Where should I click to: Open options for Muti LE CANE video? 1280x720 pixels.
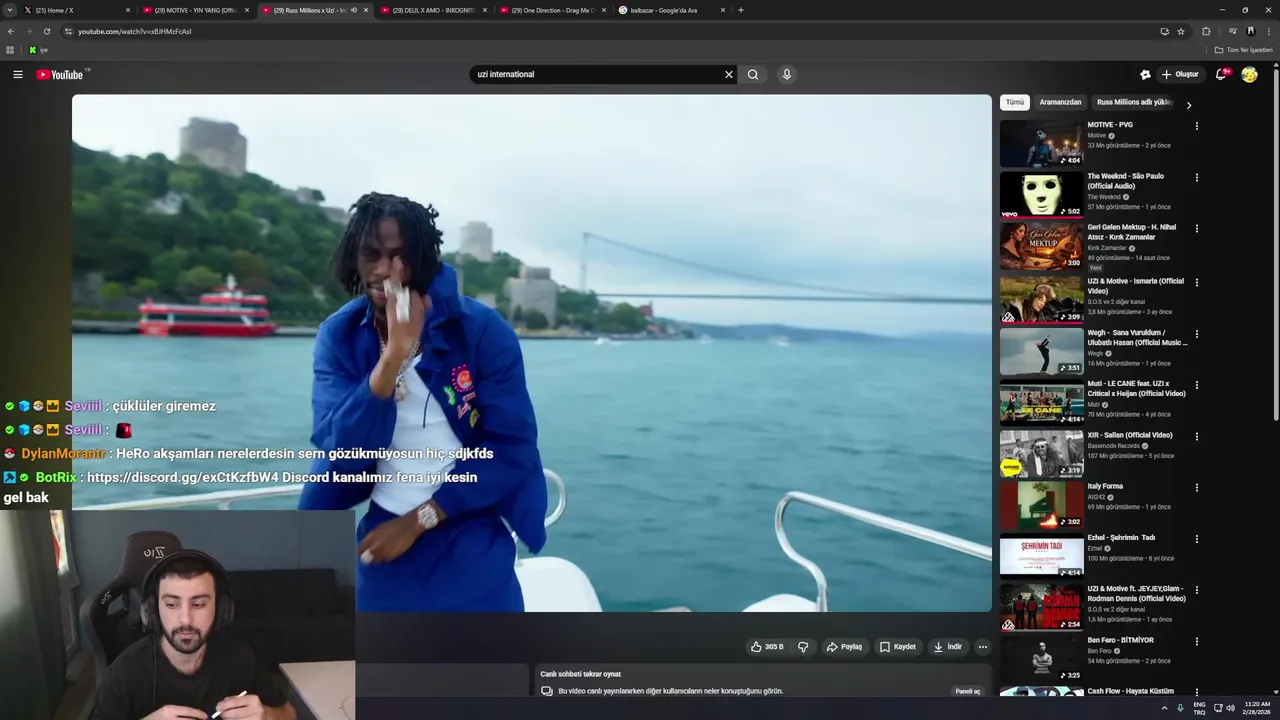1197,384
